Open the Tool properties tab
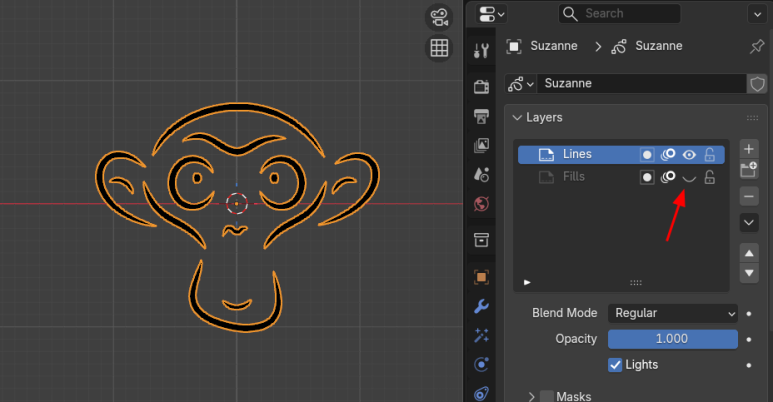 coord(481,50)
